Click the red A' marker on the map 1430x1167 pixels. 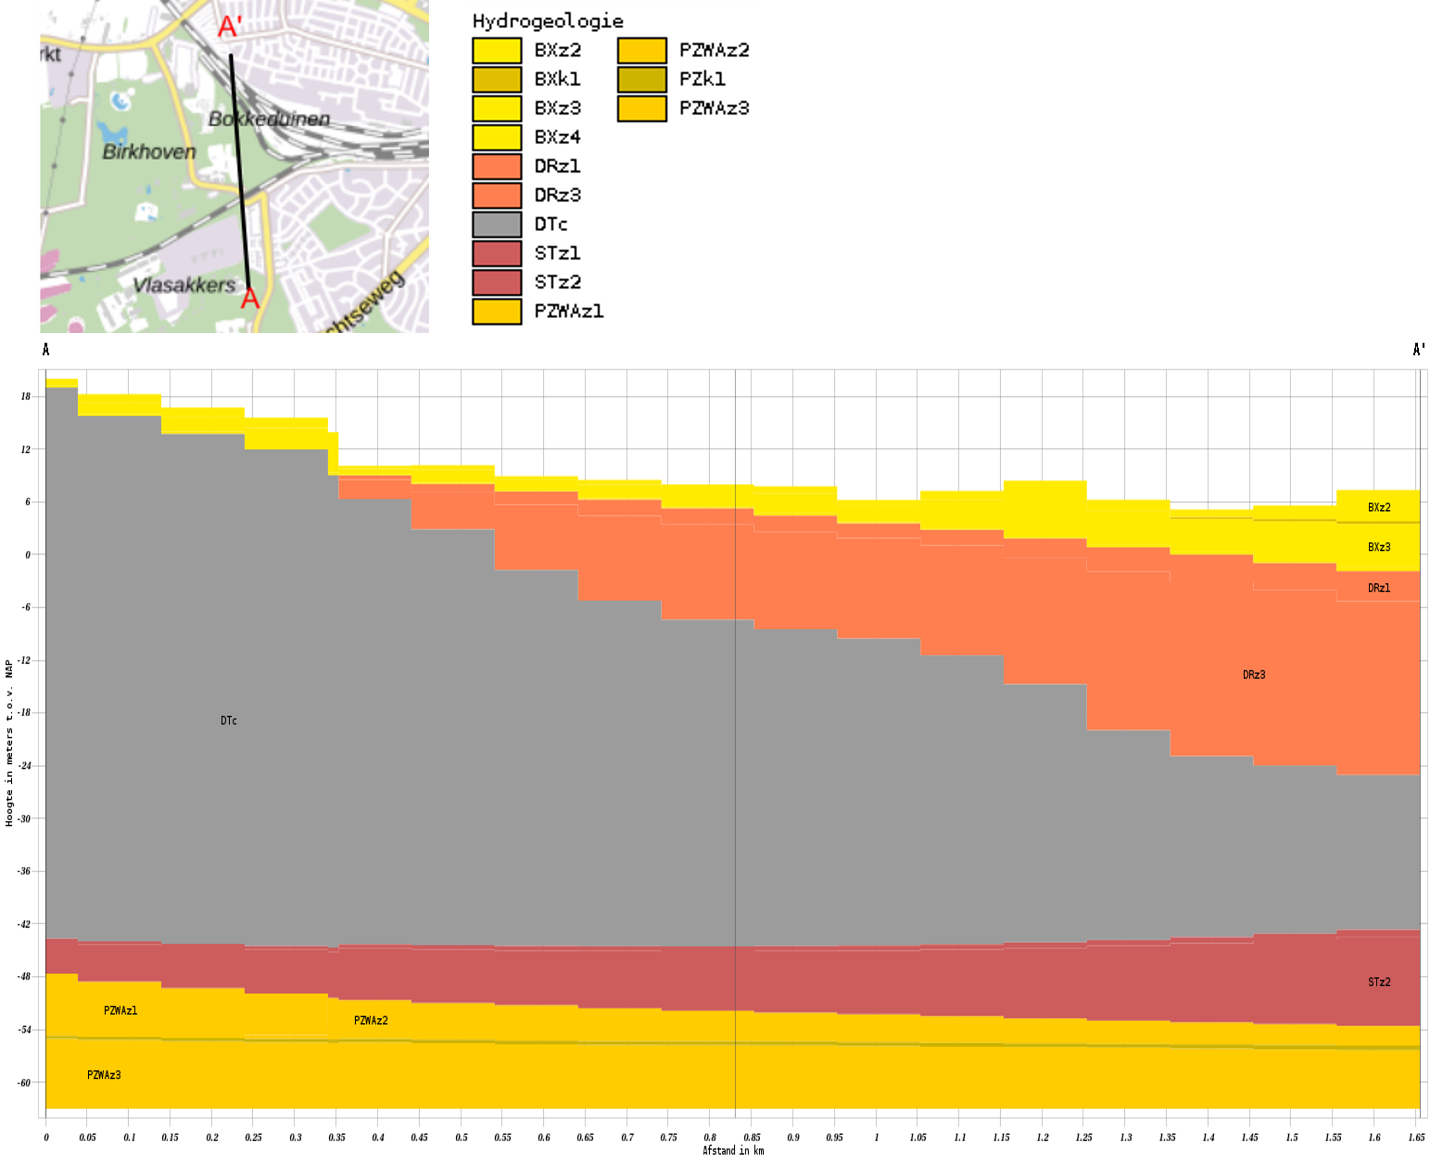point(230,27)
